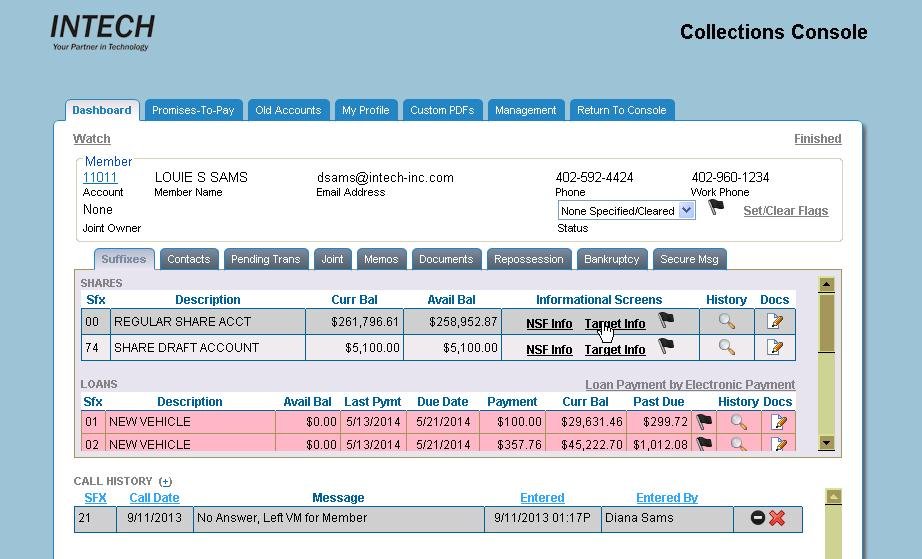Open history magnifier for Regular Share Acct

click(727, 321)
